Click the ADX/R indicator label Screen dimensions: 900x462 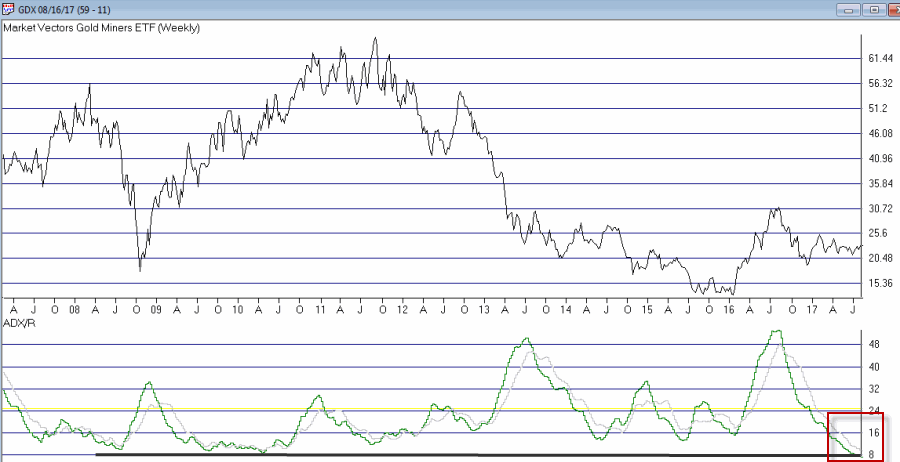coord(18,325)
